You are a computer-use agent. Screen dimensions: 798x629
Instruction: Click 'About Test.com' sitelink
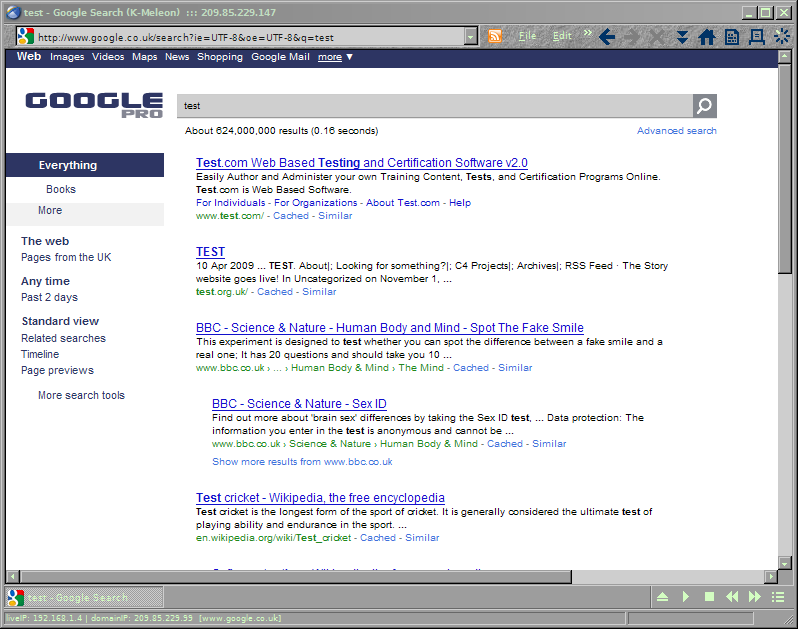pos(403,203)
